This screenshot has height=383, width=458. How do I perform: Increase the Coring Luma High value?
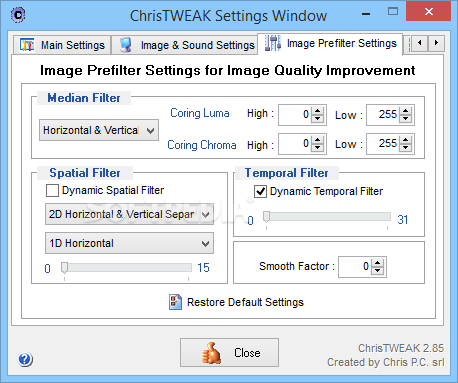(x=318, y=111)
